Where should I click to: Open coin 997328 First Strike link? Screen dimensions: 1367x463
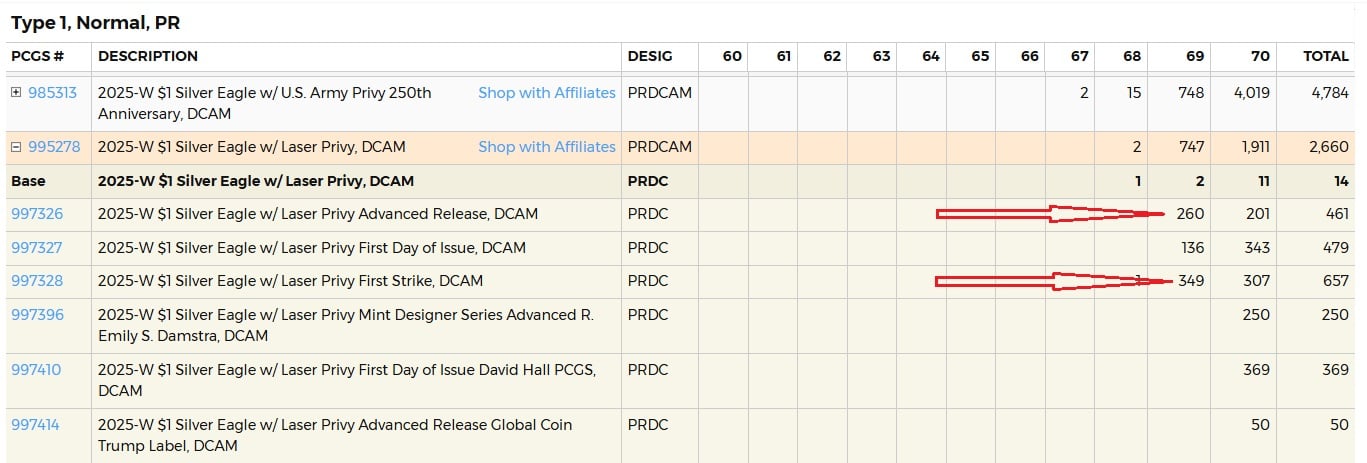[x=37, y=281]
